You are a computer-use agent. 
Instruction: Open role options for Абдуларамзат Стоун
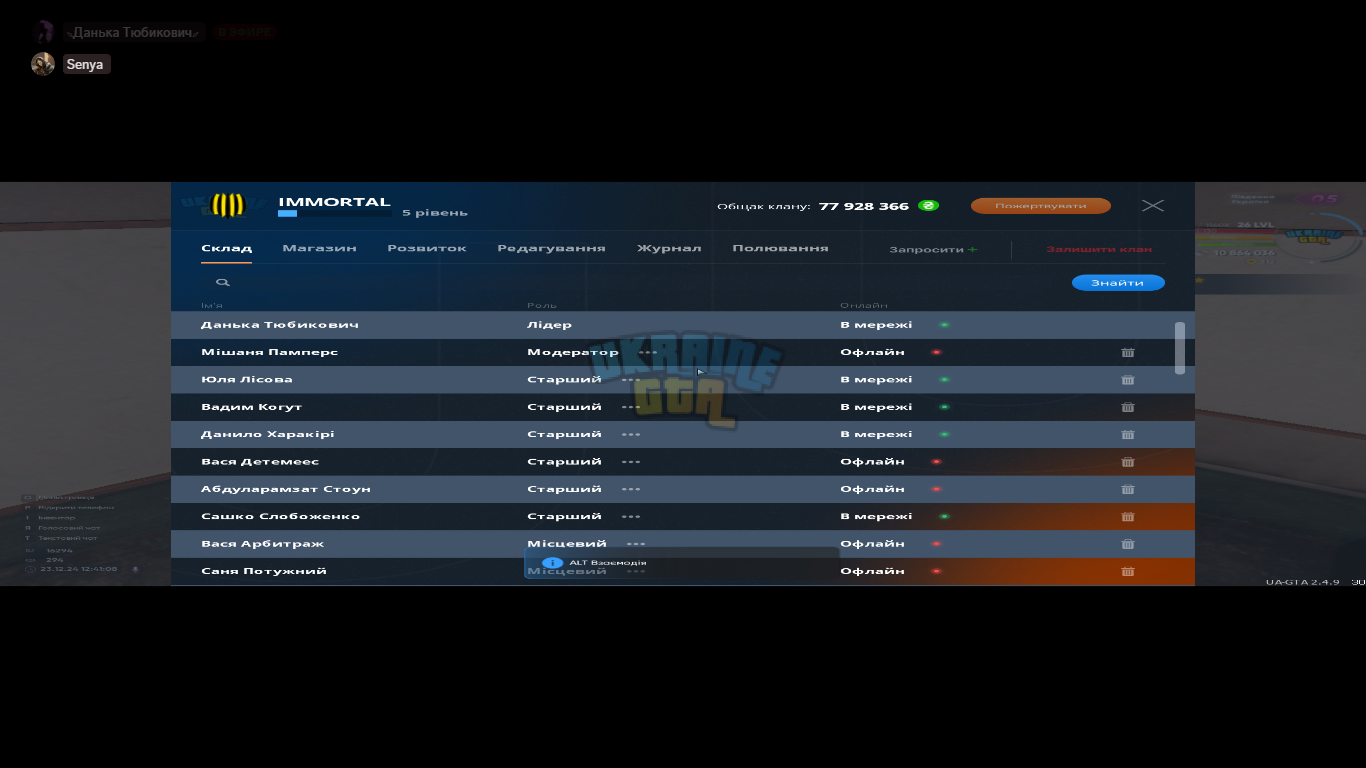(x=631, y=489)
